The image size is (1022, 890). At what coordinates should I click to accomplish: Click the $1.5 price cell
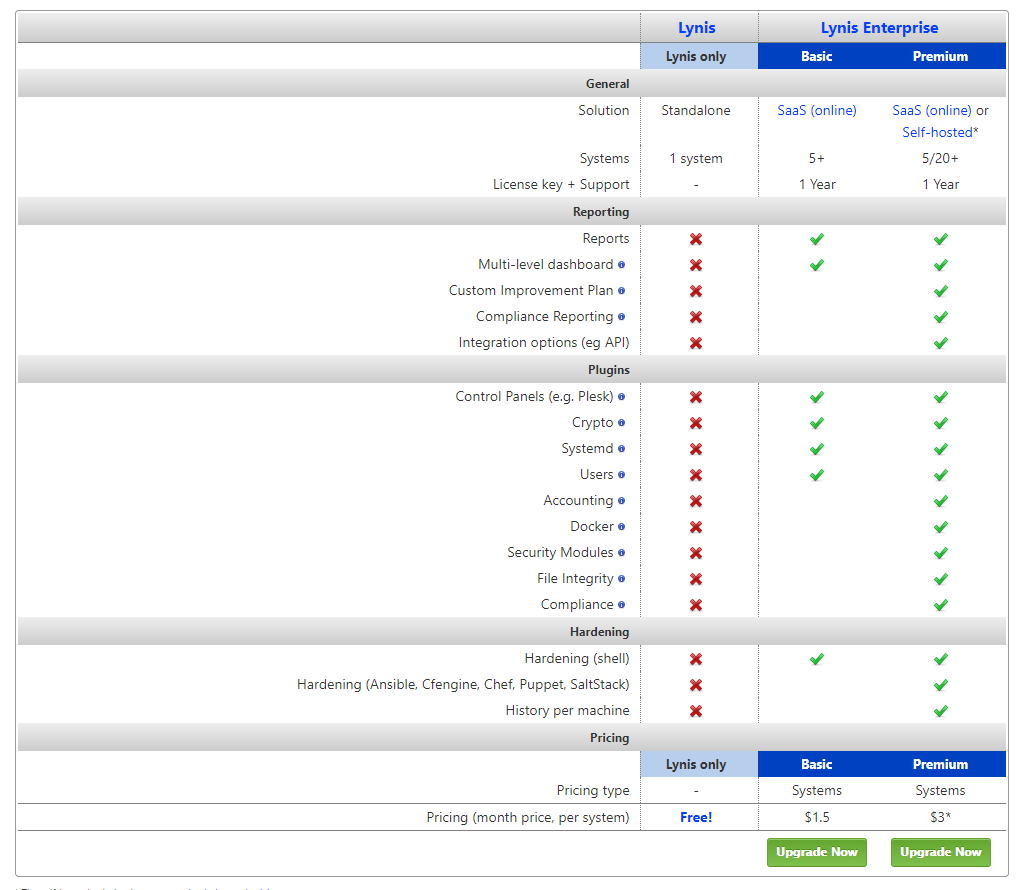click(817, 818)
